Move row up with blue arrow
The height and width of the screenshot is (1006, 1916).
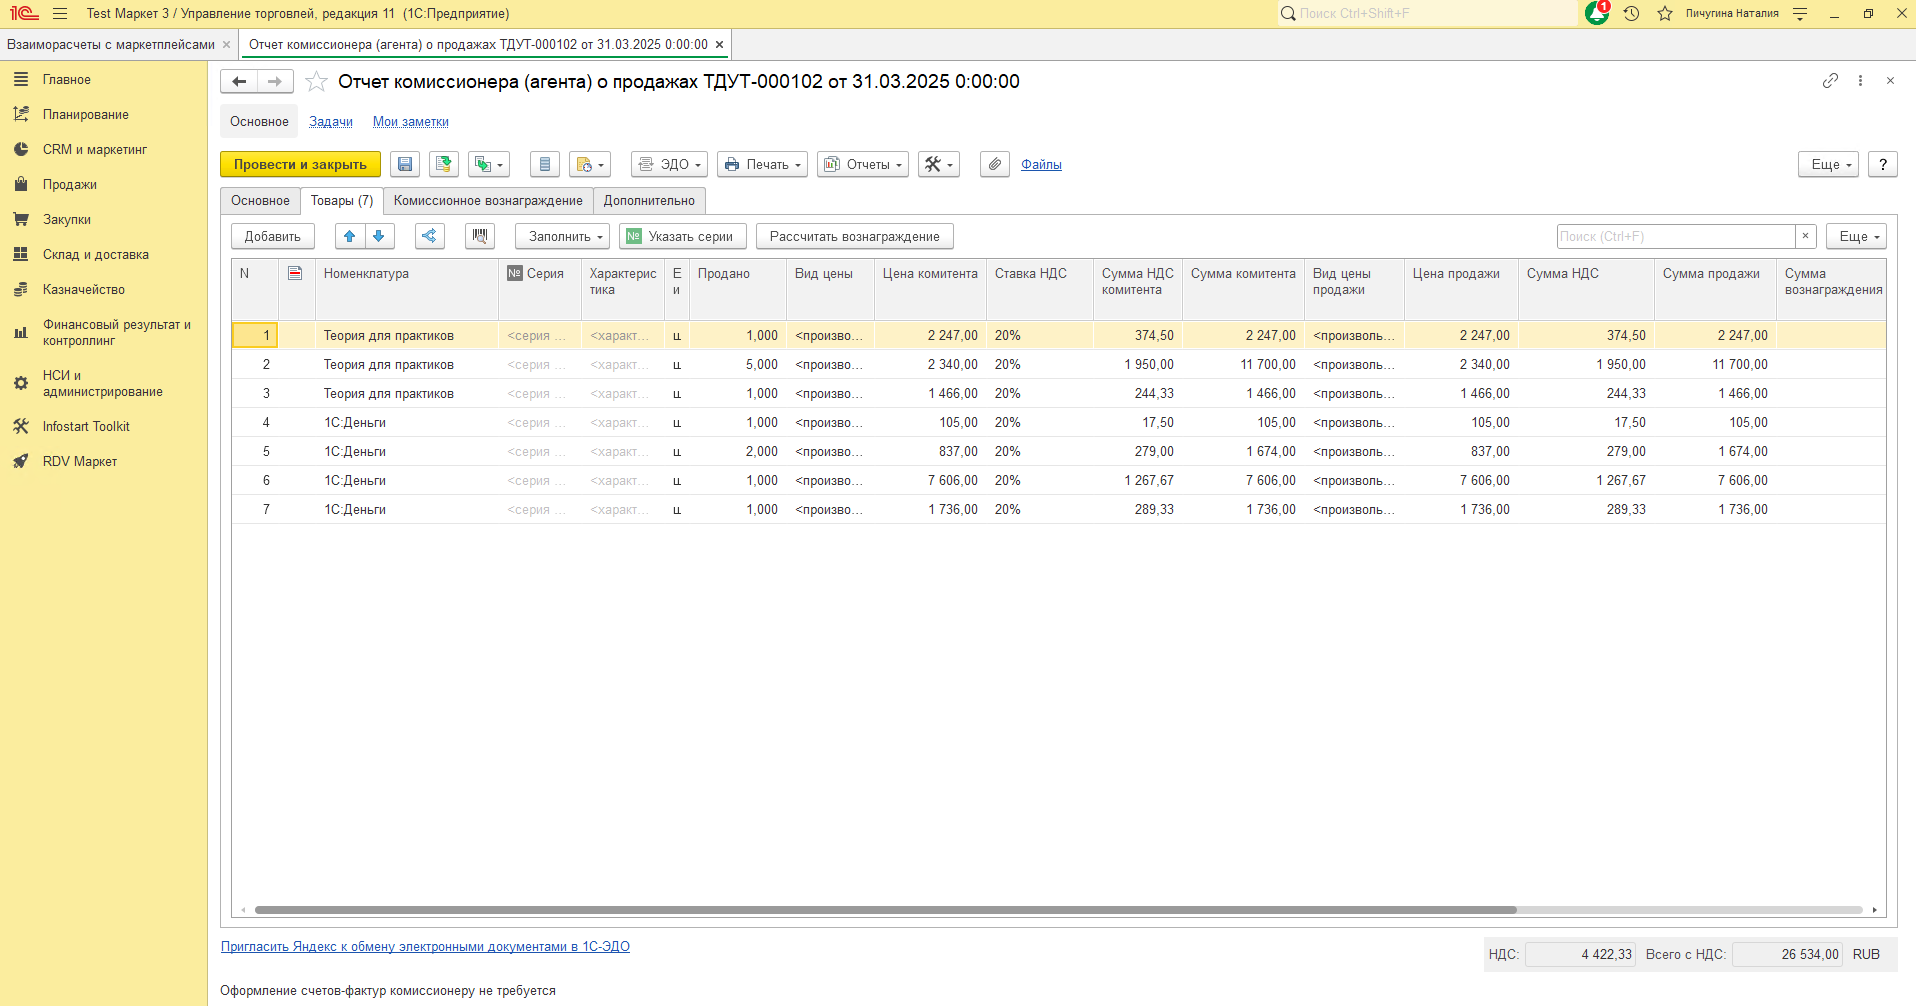[x=349, y=237]
